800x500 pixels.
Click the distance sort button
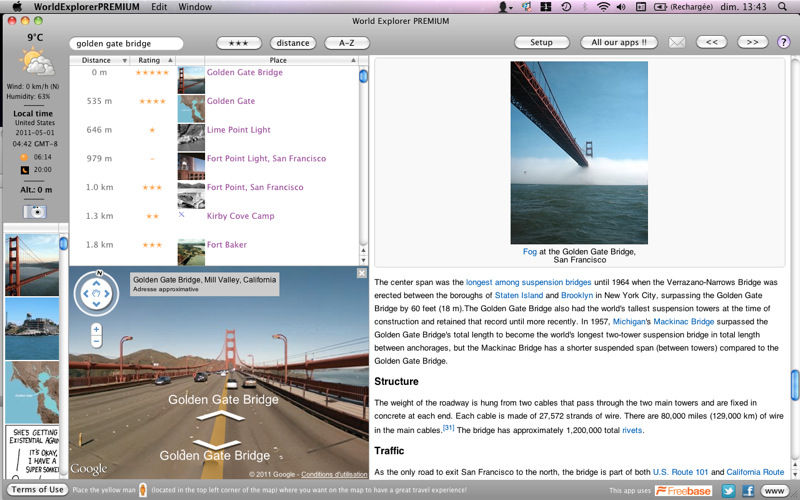(293, 43)
